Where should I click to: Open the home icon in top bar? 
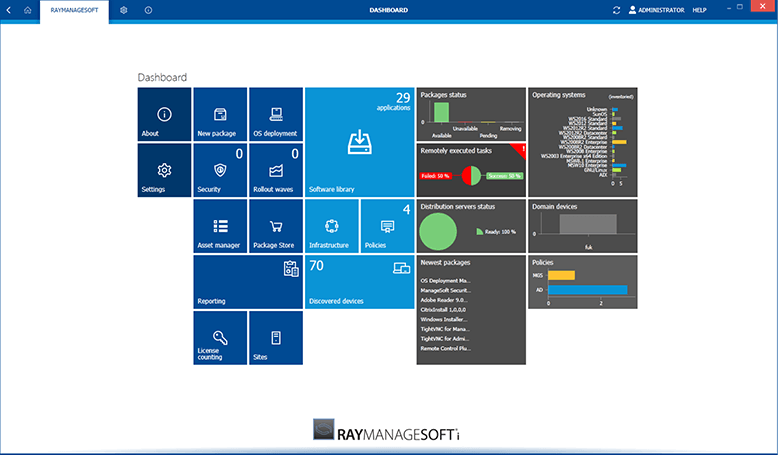28,10
